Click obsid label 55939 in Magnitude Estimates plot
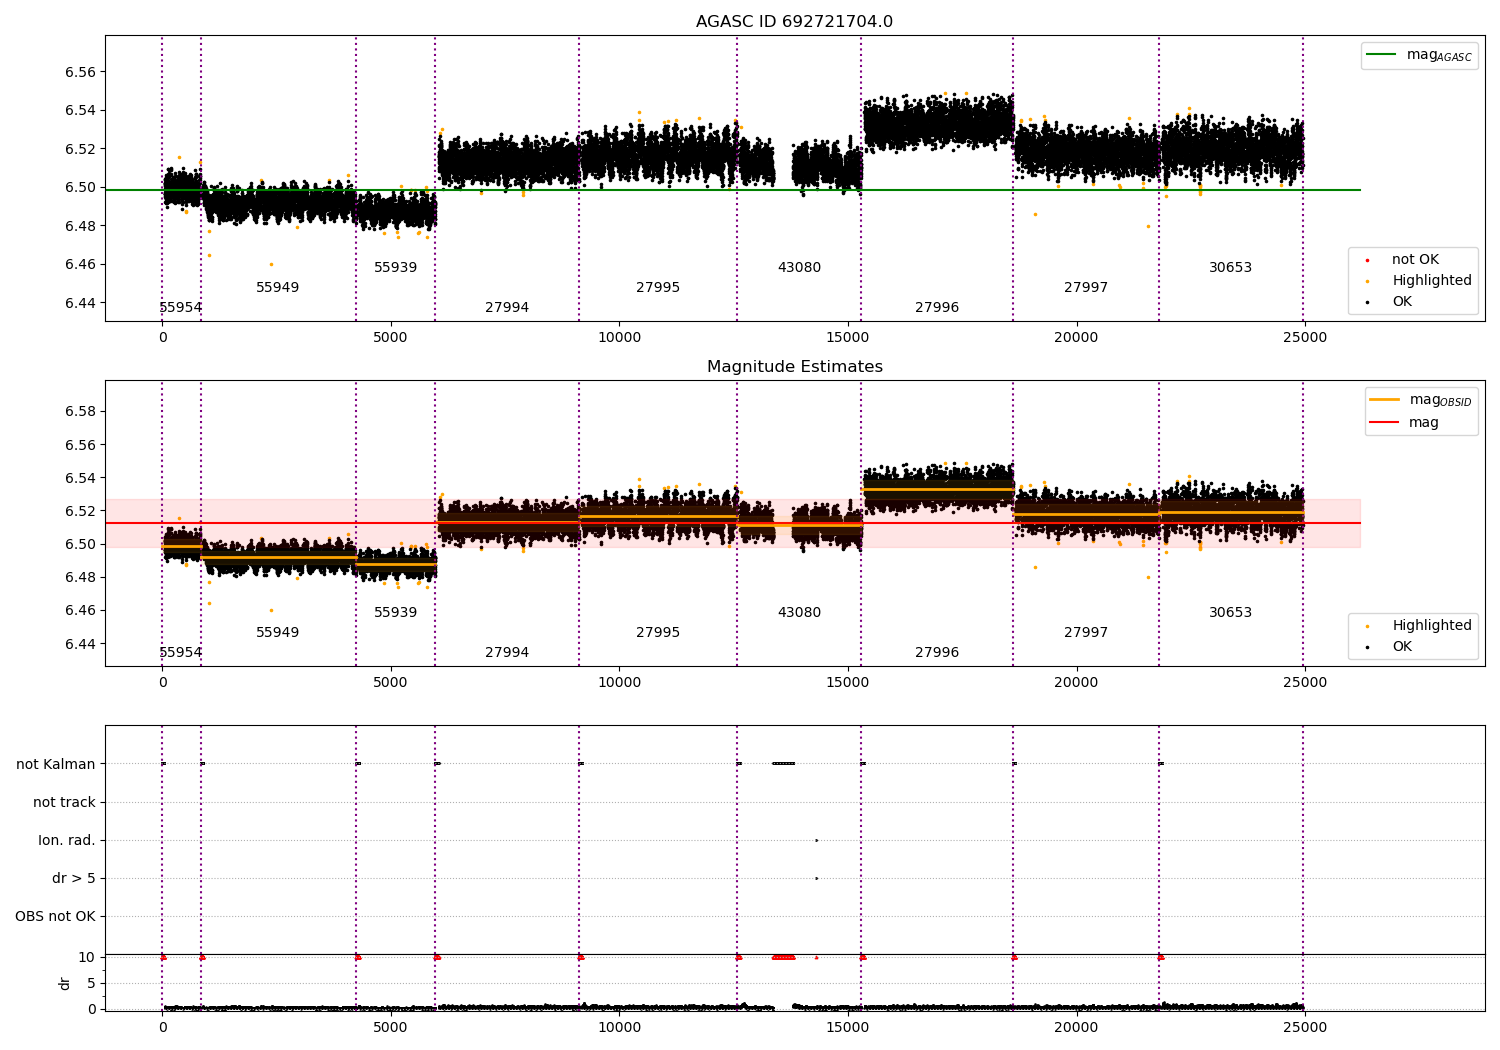The image size is (1500, 1050). pos(395,613)
